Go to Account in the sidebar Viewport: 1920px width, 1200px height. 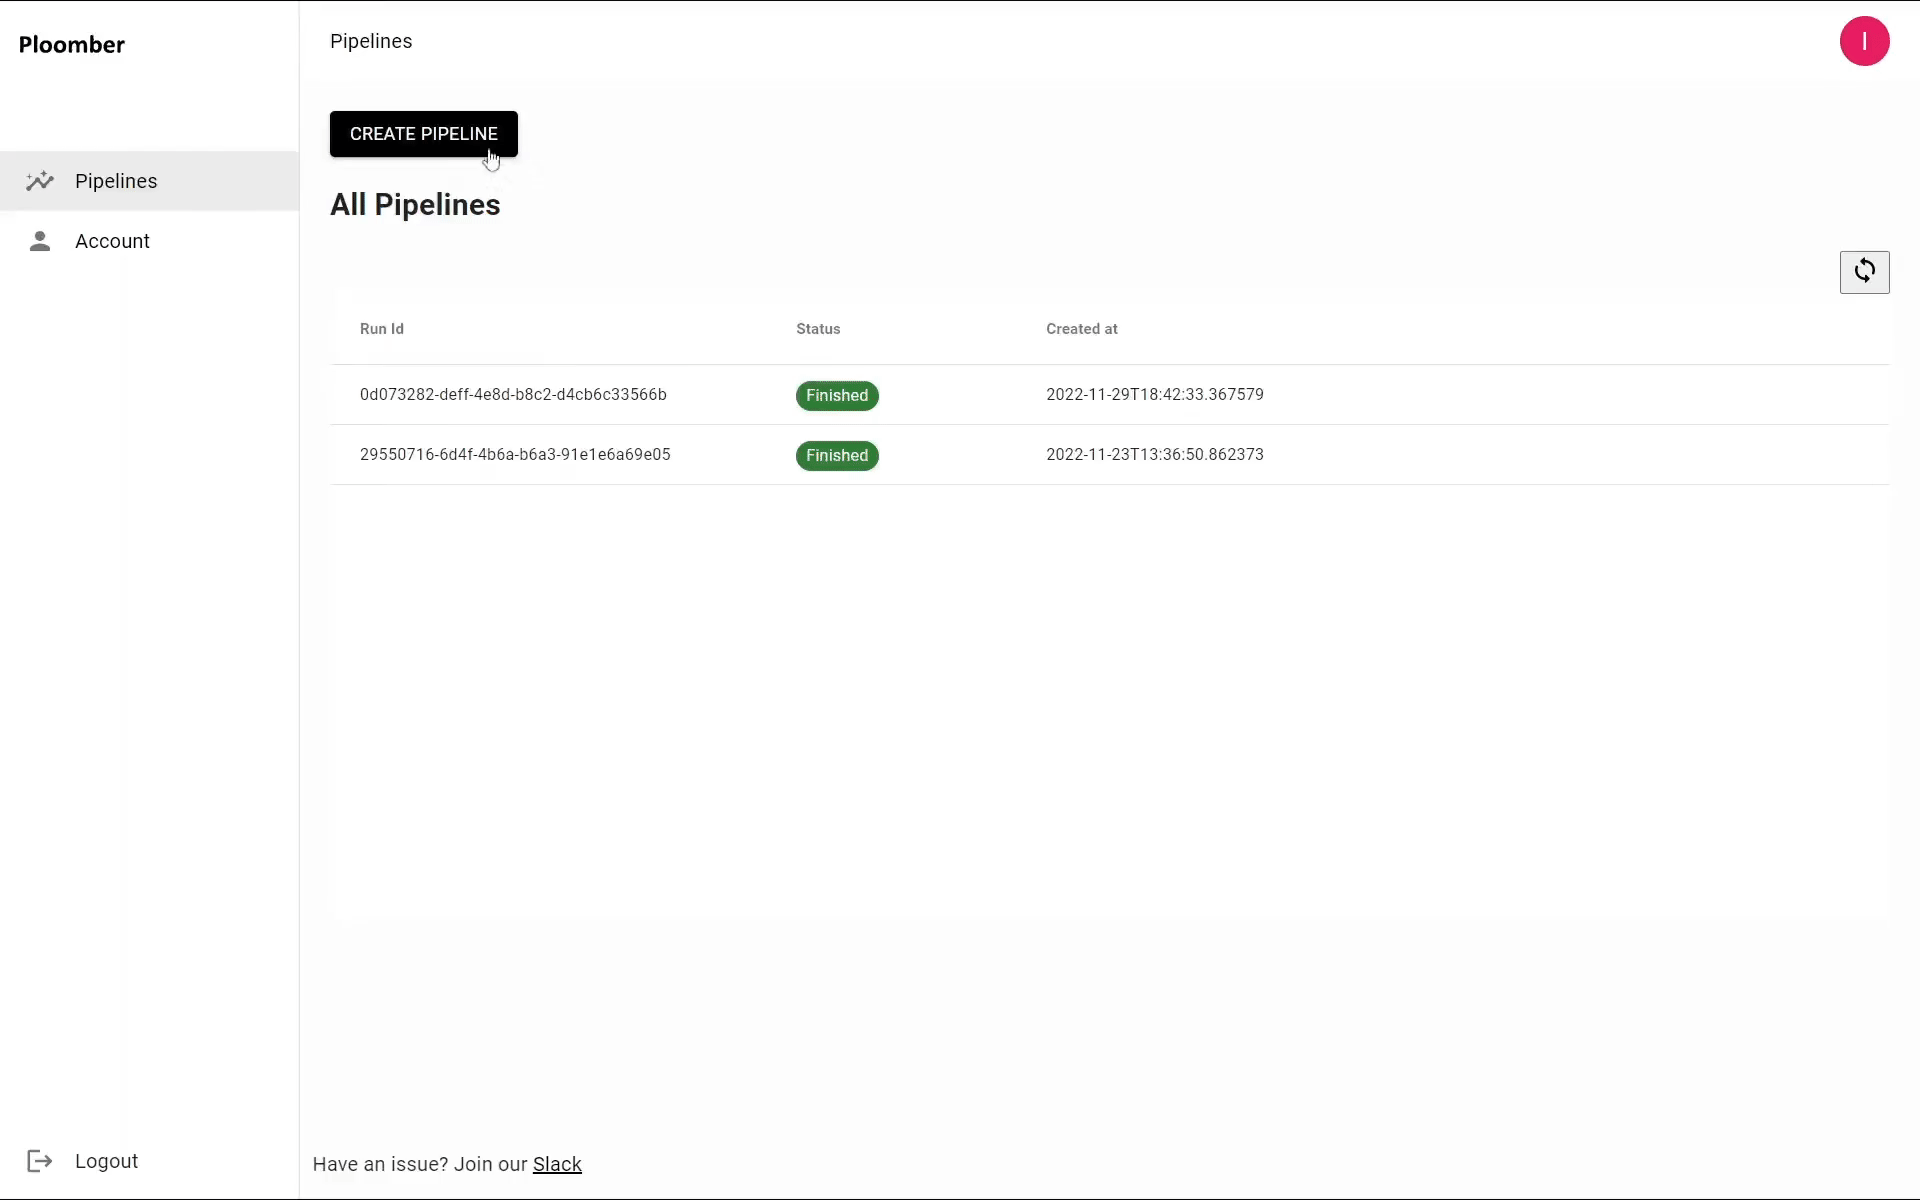click(112, 241)
